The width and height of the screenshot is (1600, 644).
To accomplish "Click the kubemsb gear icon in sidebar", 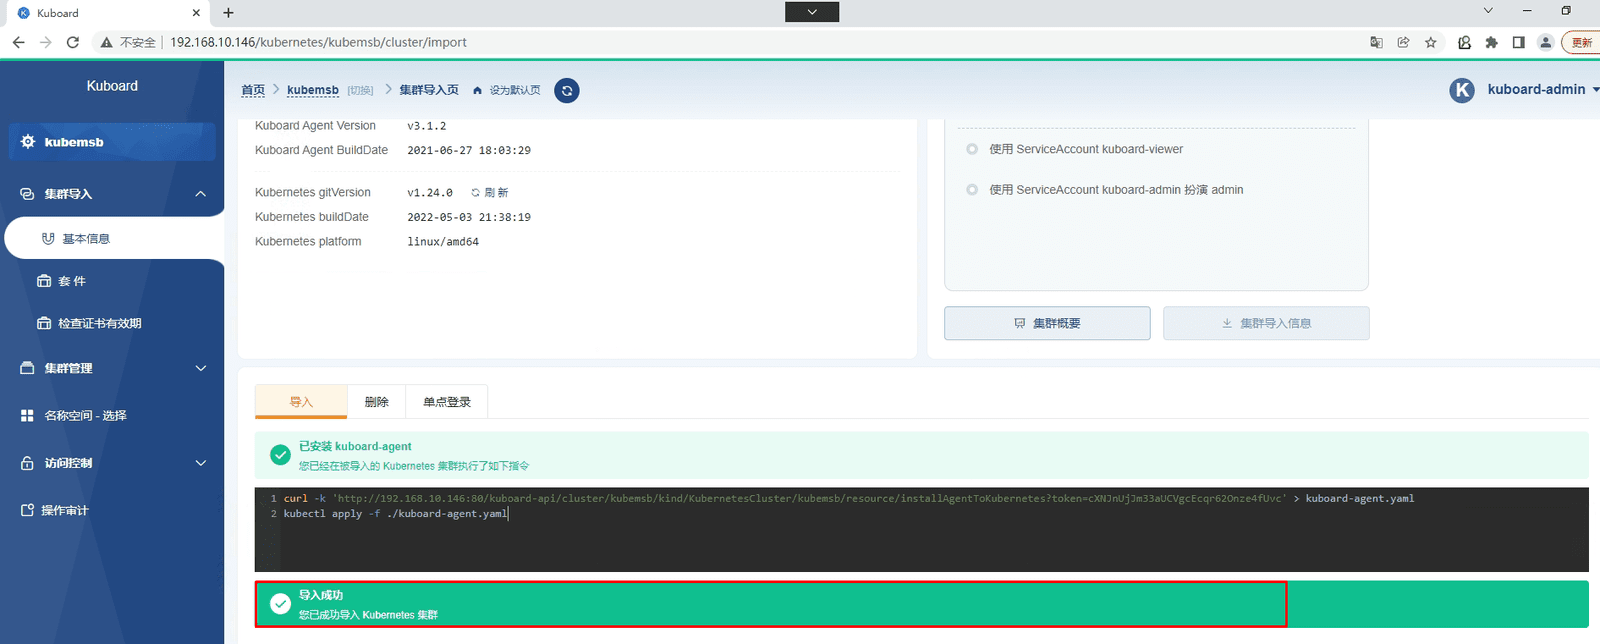I will [28, 142].
